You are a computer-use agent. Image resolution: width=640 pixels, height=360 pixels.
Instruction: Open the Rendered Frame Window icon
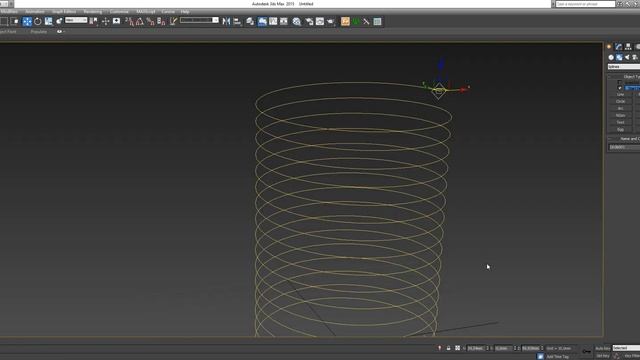(320, 21)
